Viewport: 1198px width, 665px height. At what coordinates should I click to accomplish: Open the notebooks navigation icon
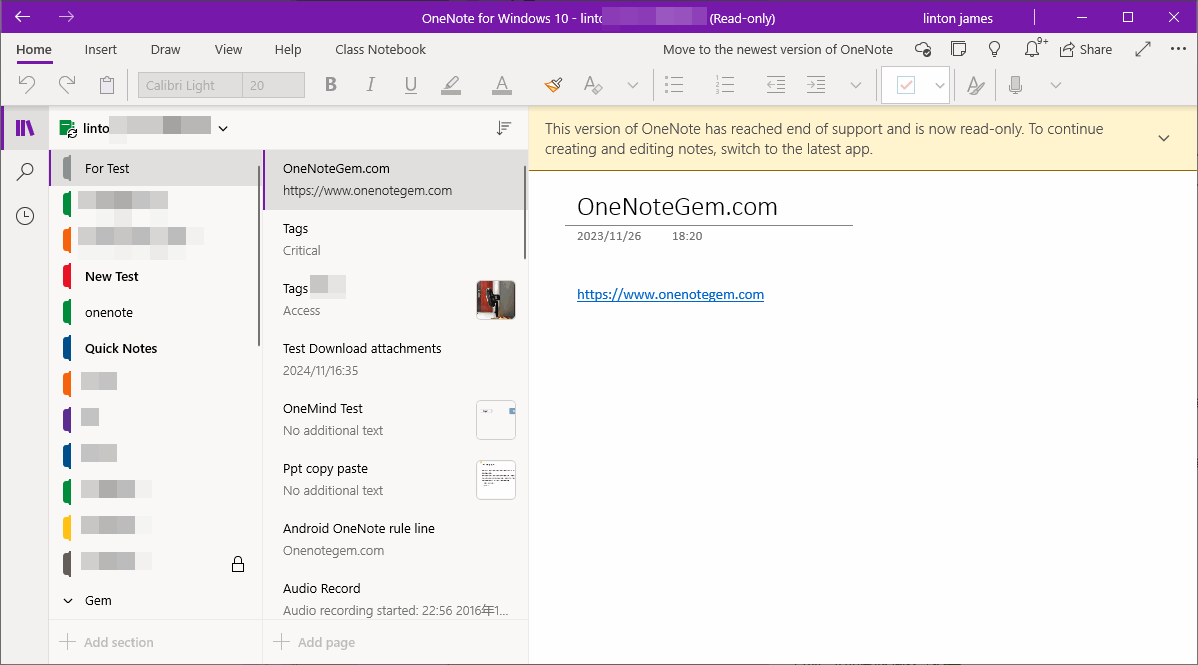pos(25,128)
